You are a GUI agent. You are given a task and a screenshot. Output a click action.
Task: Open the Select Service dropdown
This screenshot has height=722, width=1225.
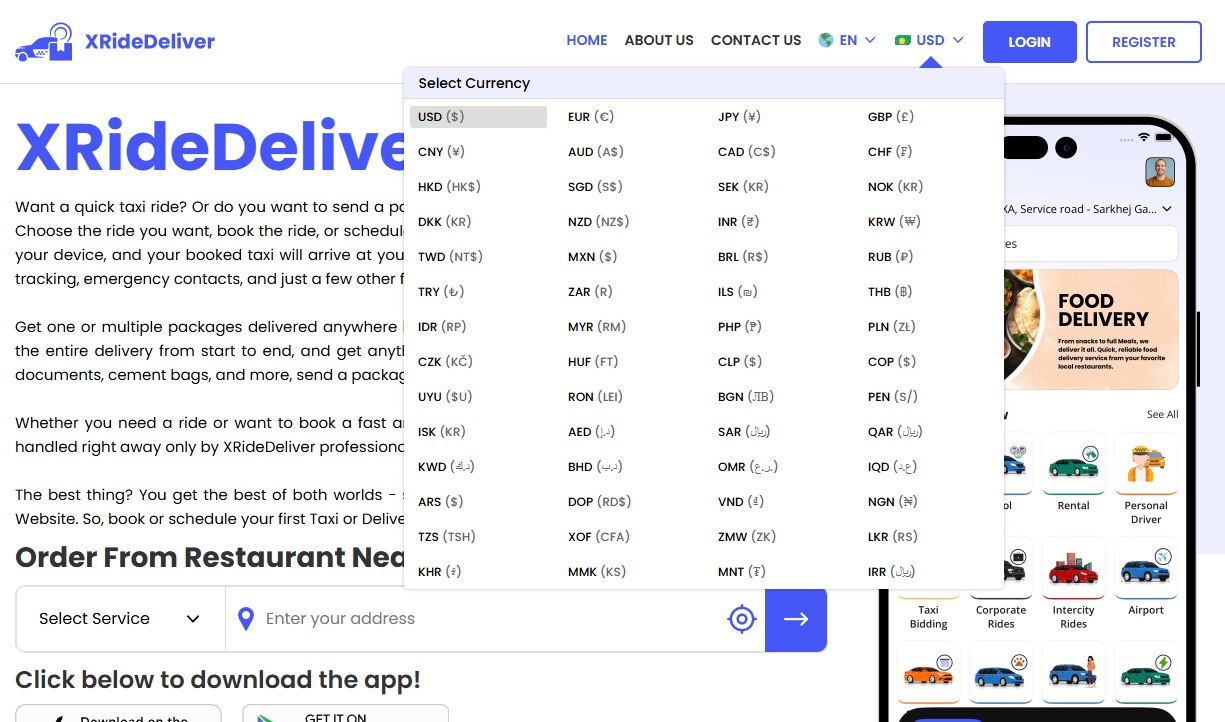pyautogui.click(x=120, y=619)
